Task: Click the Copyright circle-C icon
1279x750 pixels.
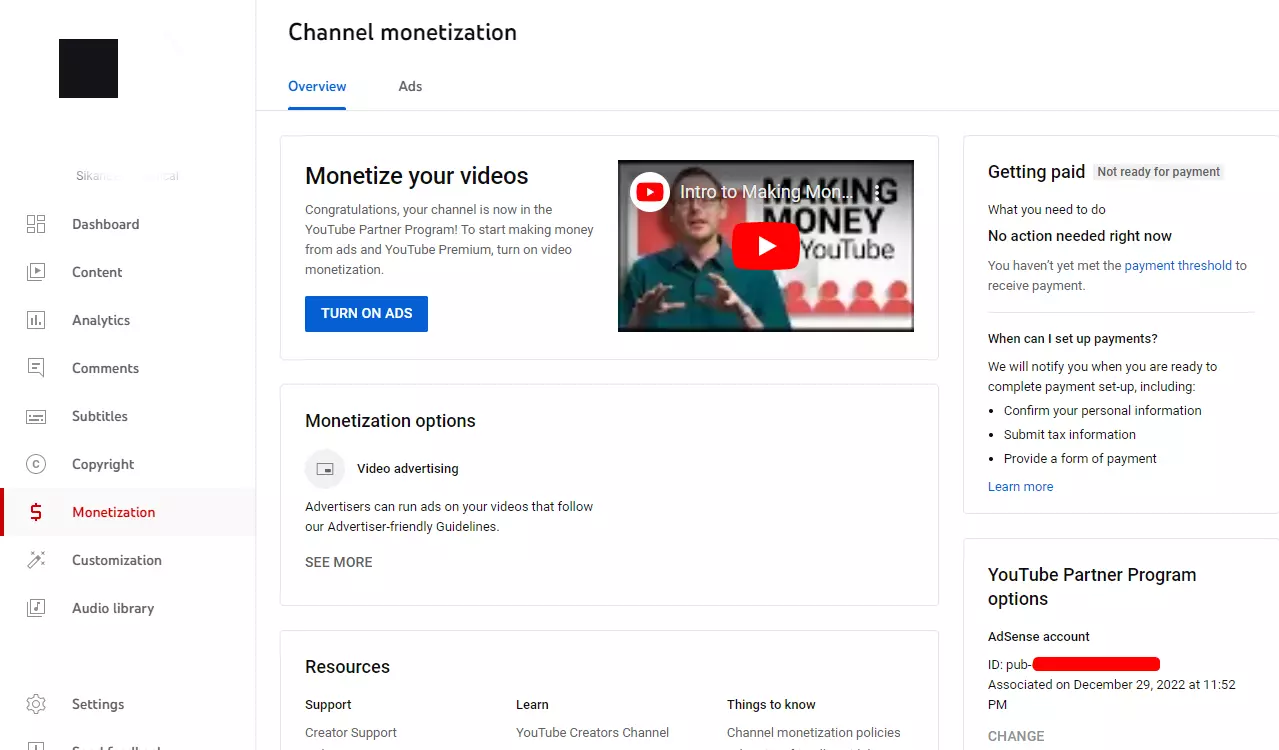Action: tap(36, 464)
